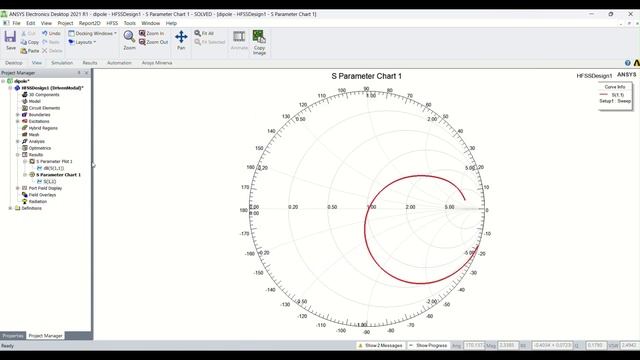Click the Paste icon in the ribbon
This screenshot has width=640, height=360.
tap(24, 51)
